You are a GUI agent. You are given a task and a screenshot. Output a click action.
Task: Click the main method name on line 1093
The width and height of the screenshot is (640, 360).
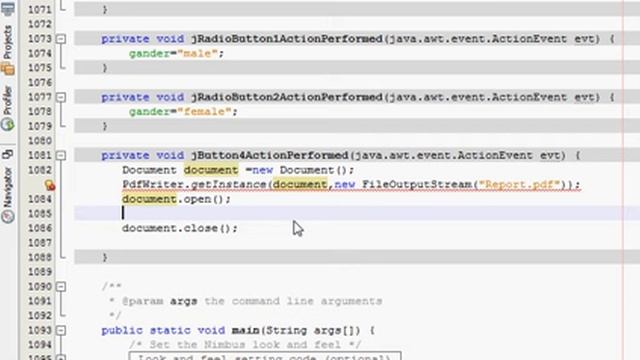245,330
